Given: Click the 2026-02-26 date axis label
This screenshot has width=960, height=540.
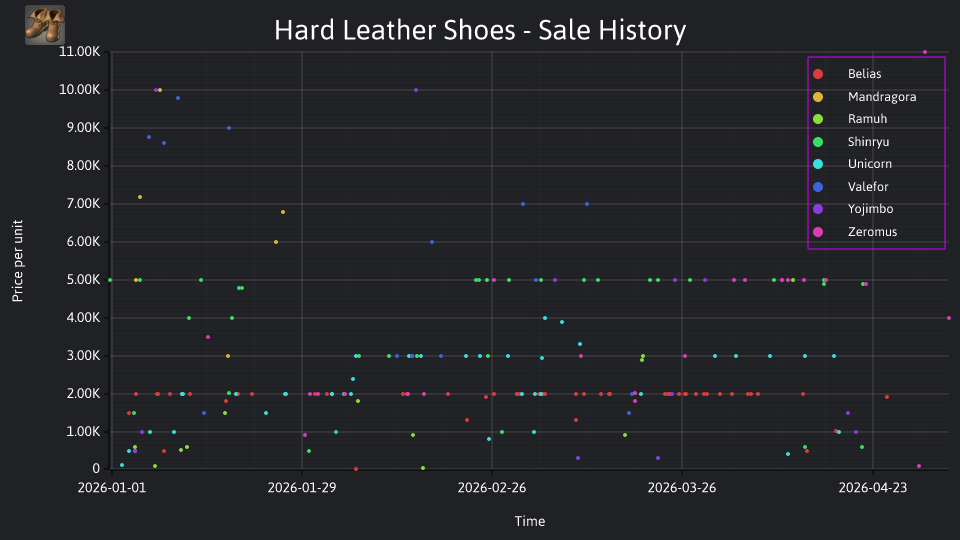Looking at the screenshot, I should coord(492,488).
